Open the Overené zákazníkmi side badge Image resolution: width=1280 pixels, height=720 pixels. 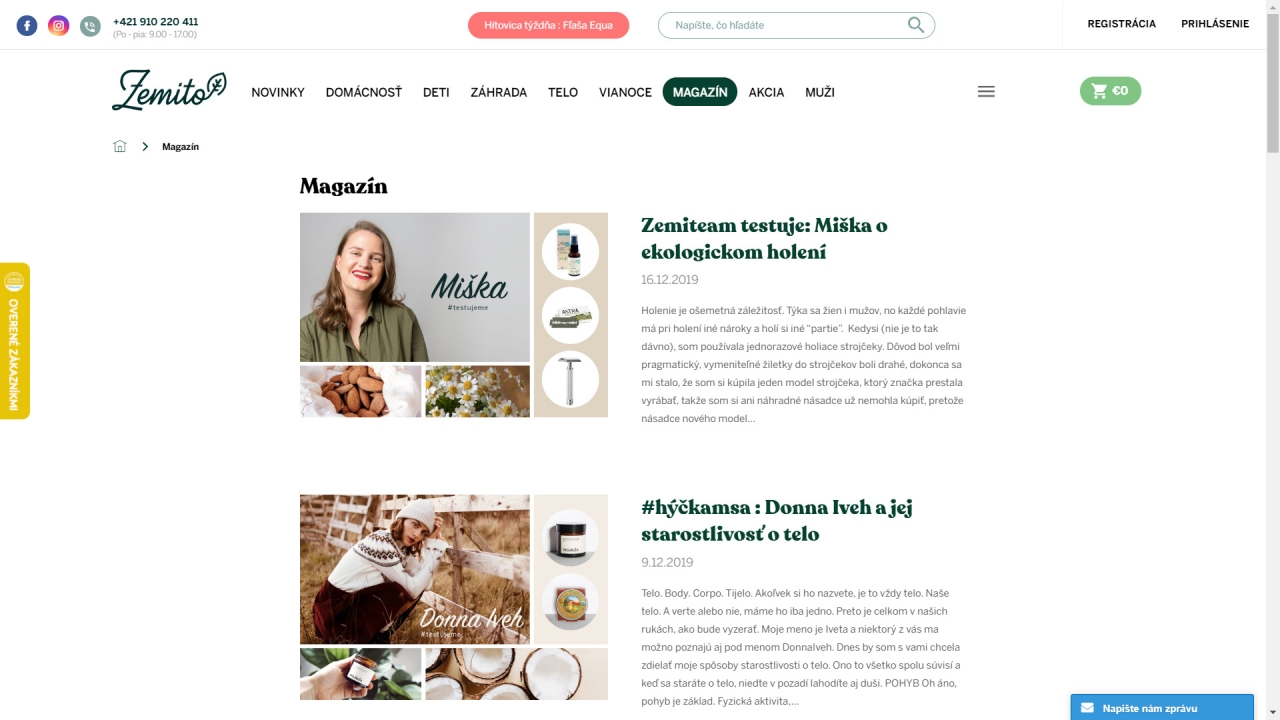tap(15, 341)
